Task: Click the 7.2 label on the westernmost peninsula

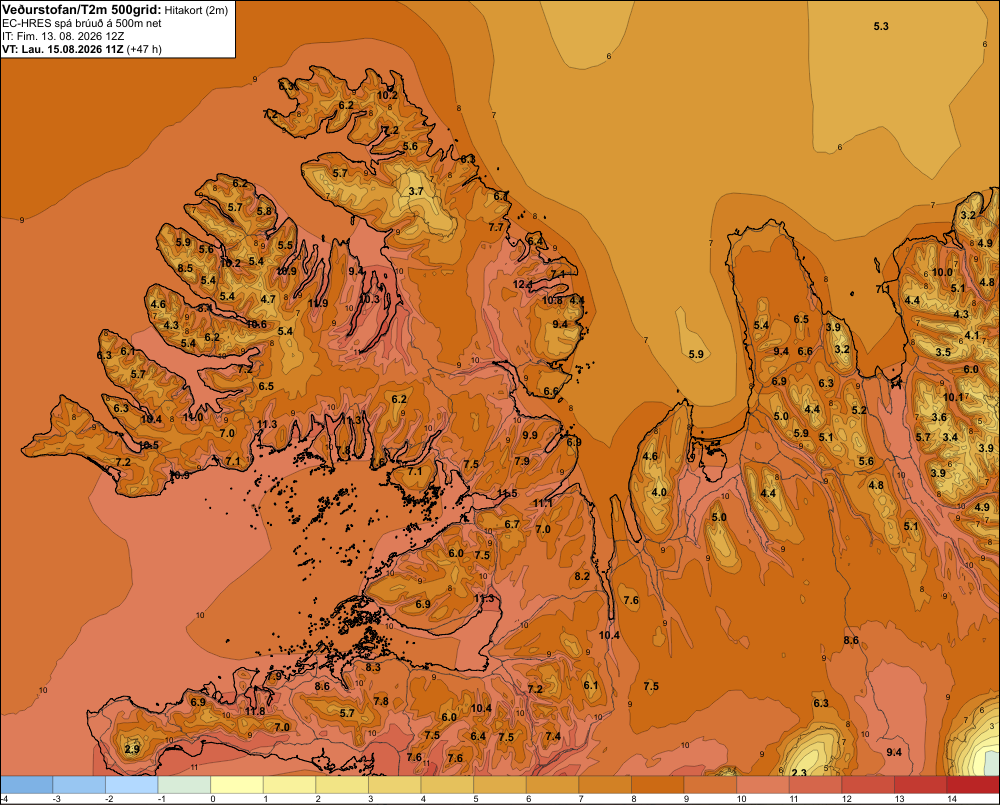Action: [123, 462]
